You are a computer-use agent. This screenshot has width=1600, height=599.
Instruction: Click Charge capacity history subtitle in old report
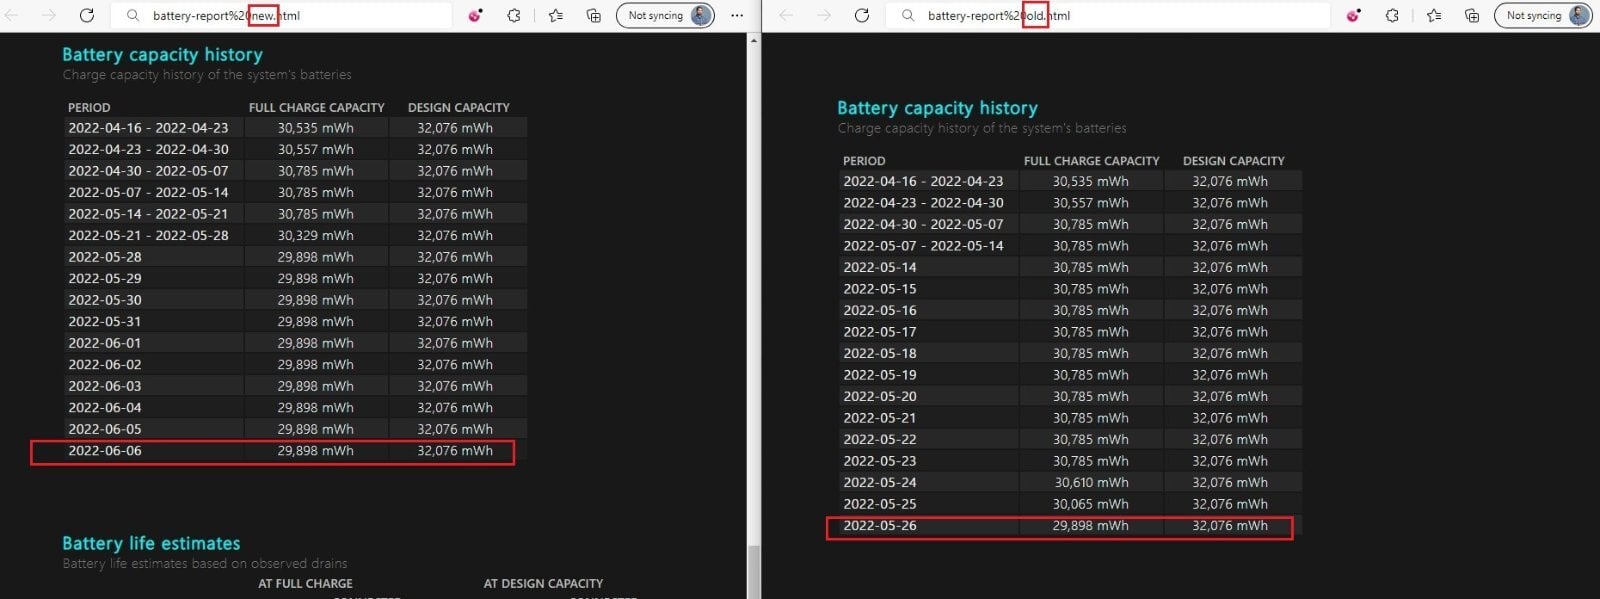(x=982, y=129)
